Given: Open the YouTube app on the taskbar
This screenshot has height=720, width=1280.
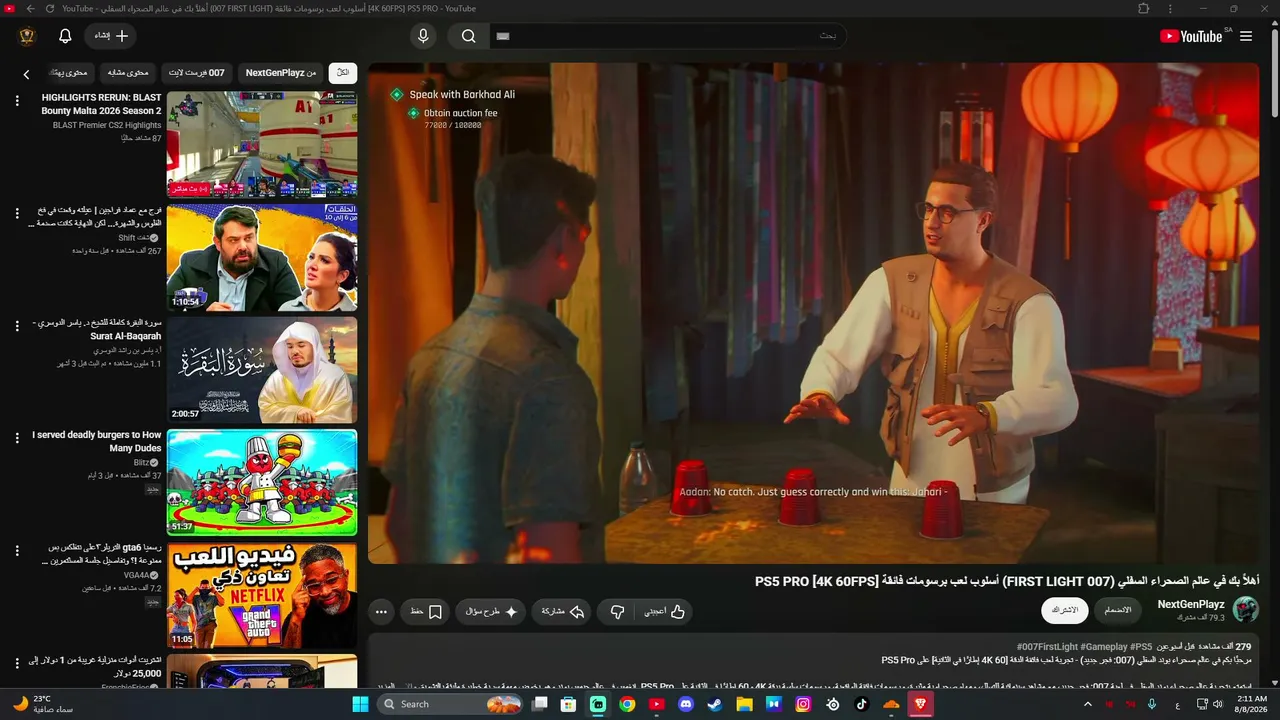Looking at the screenshot, I should [x=656, y=704].
